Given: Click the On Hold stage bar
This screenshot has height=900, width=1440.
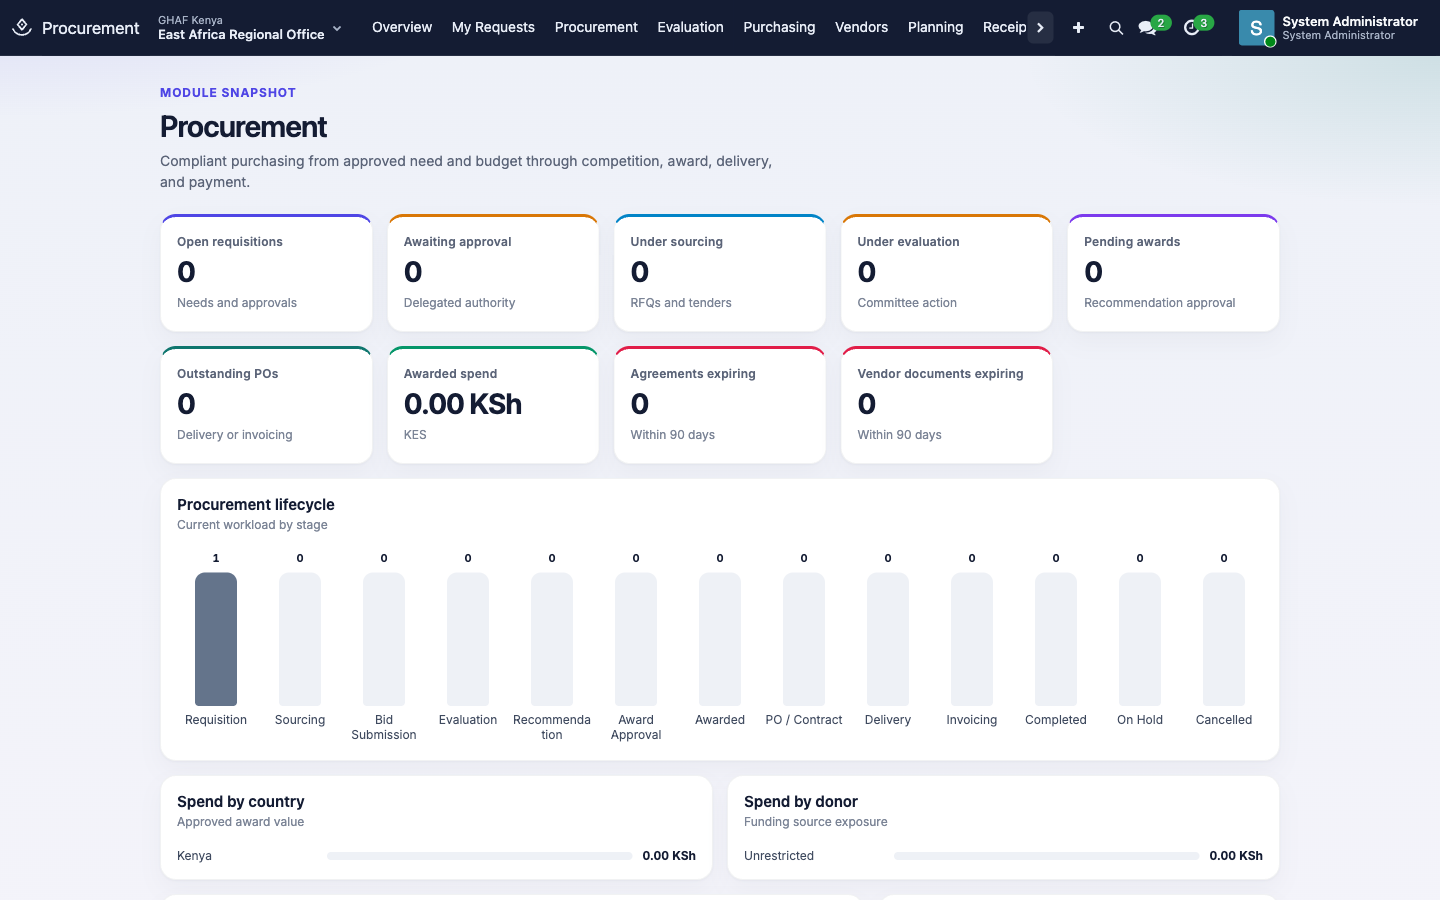Looking at the screenshot, I should click(x=1140, y=639).
